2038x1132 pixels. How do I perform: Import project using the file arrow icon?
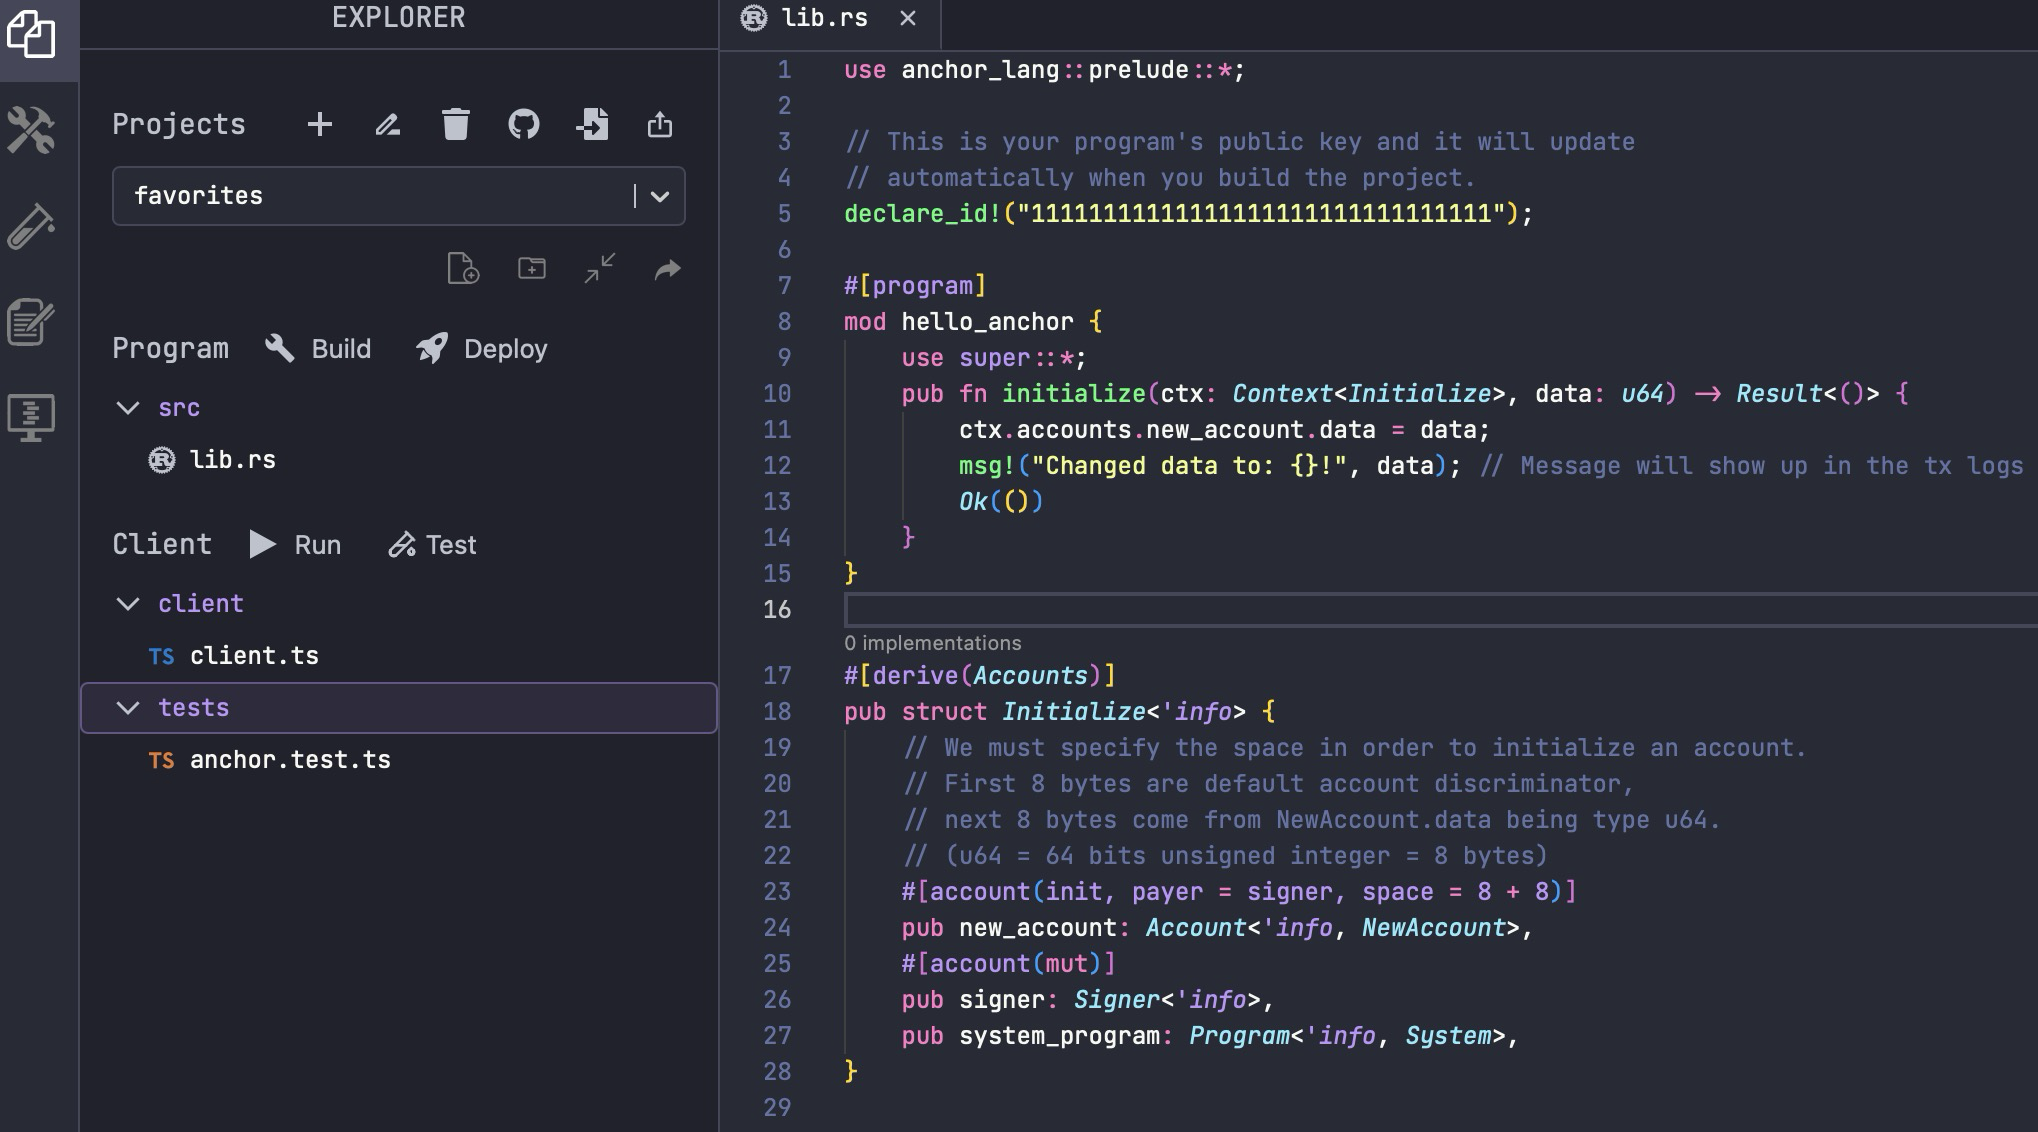click(x=592, y=124)
